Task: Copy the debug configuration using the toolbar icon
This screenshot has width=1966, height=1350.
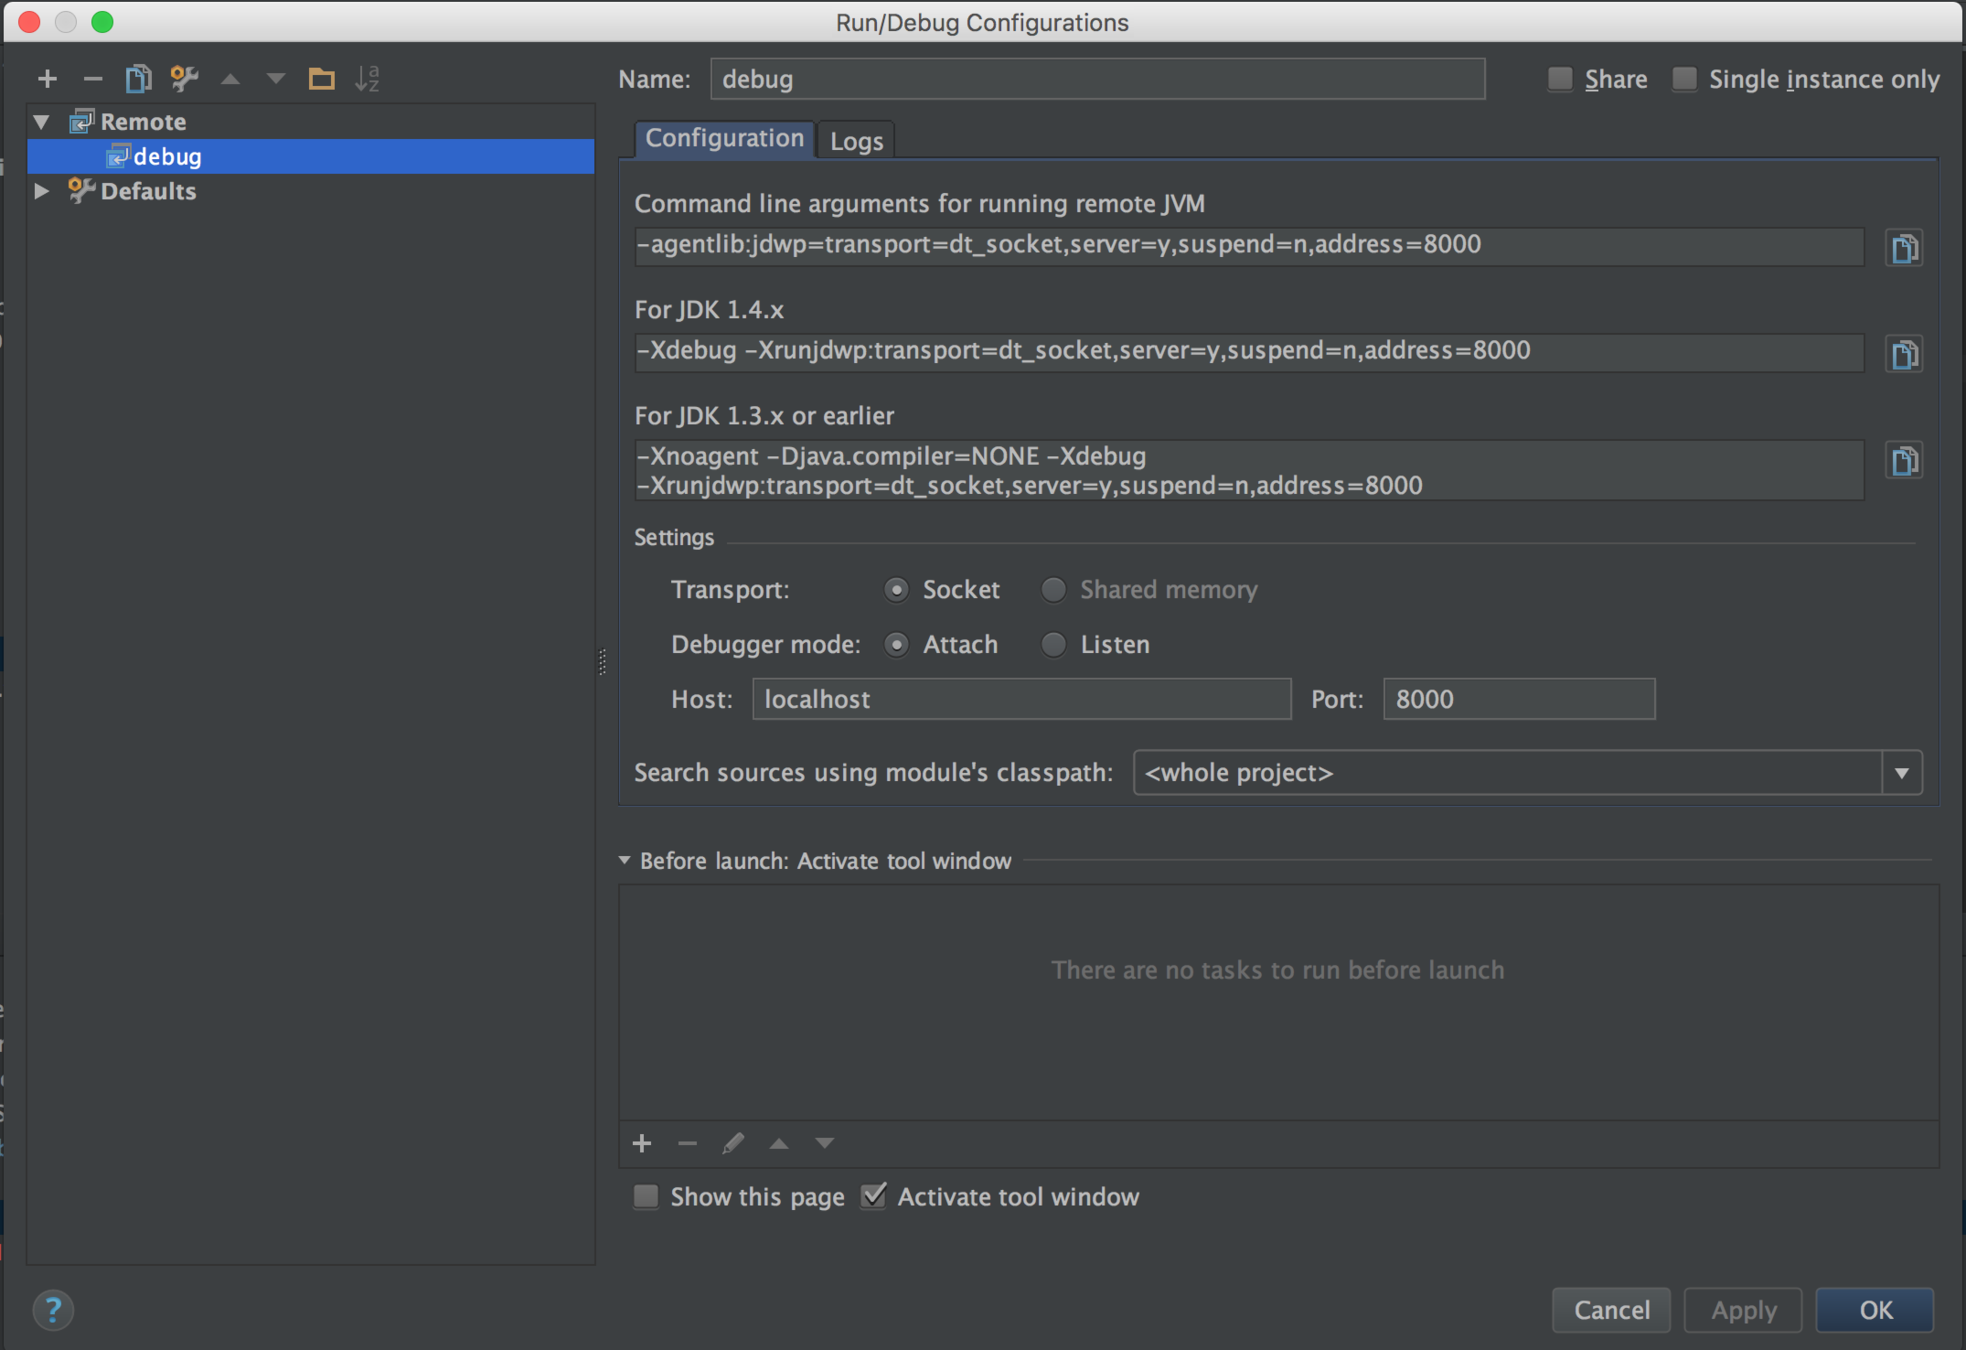Action: pyautogui.click(x=138, y=78)
